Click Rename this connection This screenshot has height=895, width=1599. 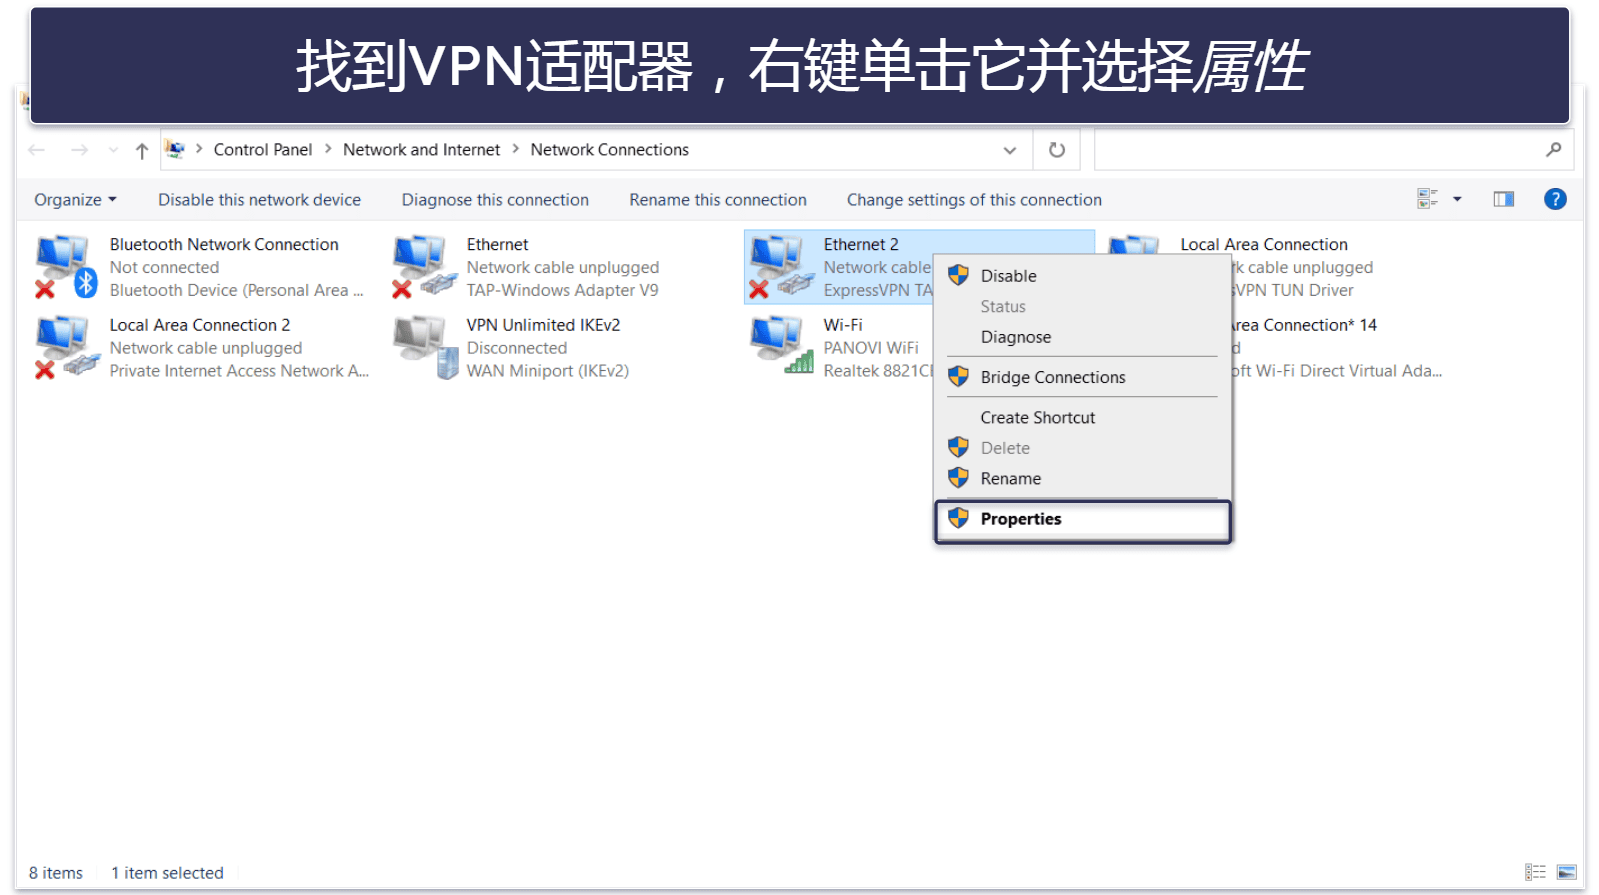click(x=717, y=200)
